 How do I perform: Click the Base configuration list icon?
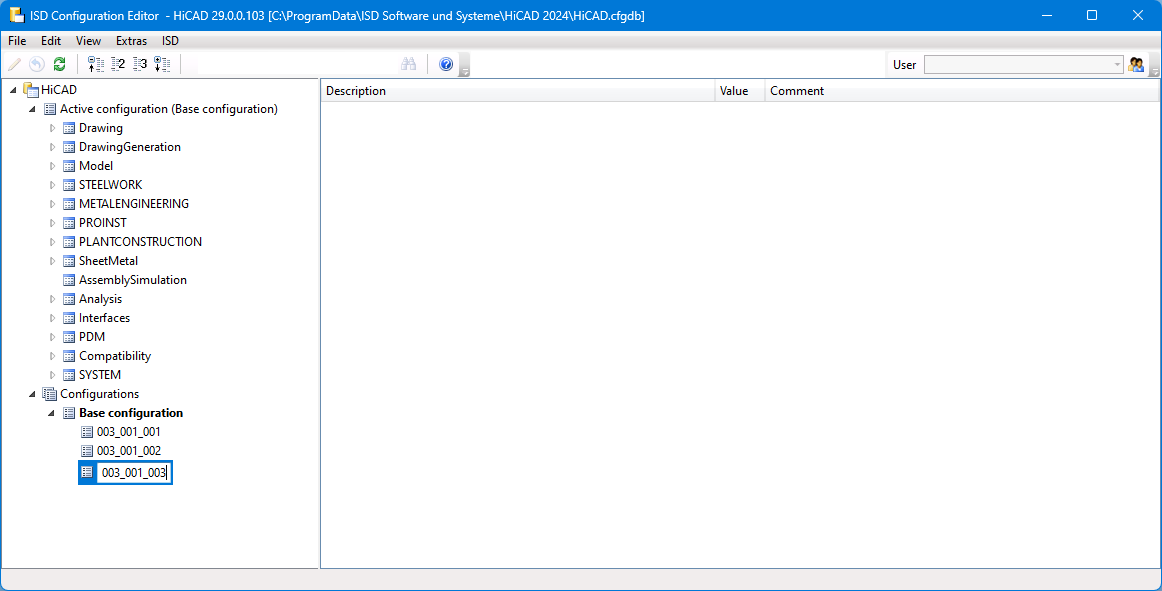[x=69, y=413]
